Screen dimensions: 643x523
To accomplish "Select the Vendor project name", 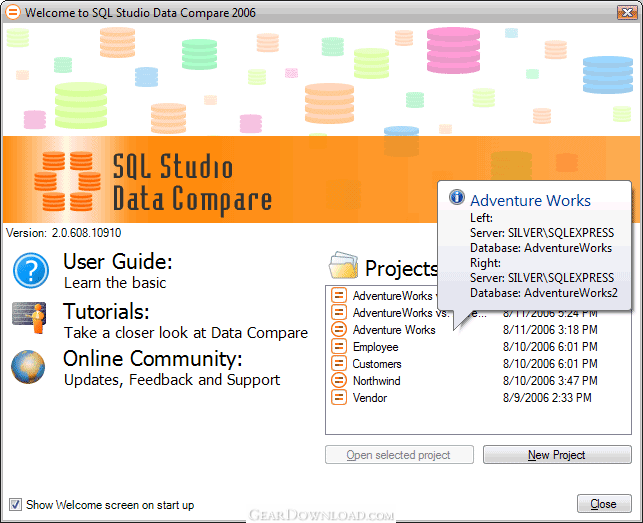I will tap(370, 398).
